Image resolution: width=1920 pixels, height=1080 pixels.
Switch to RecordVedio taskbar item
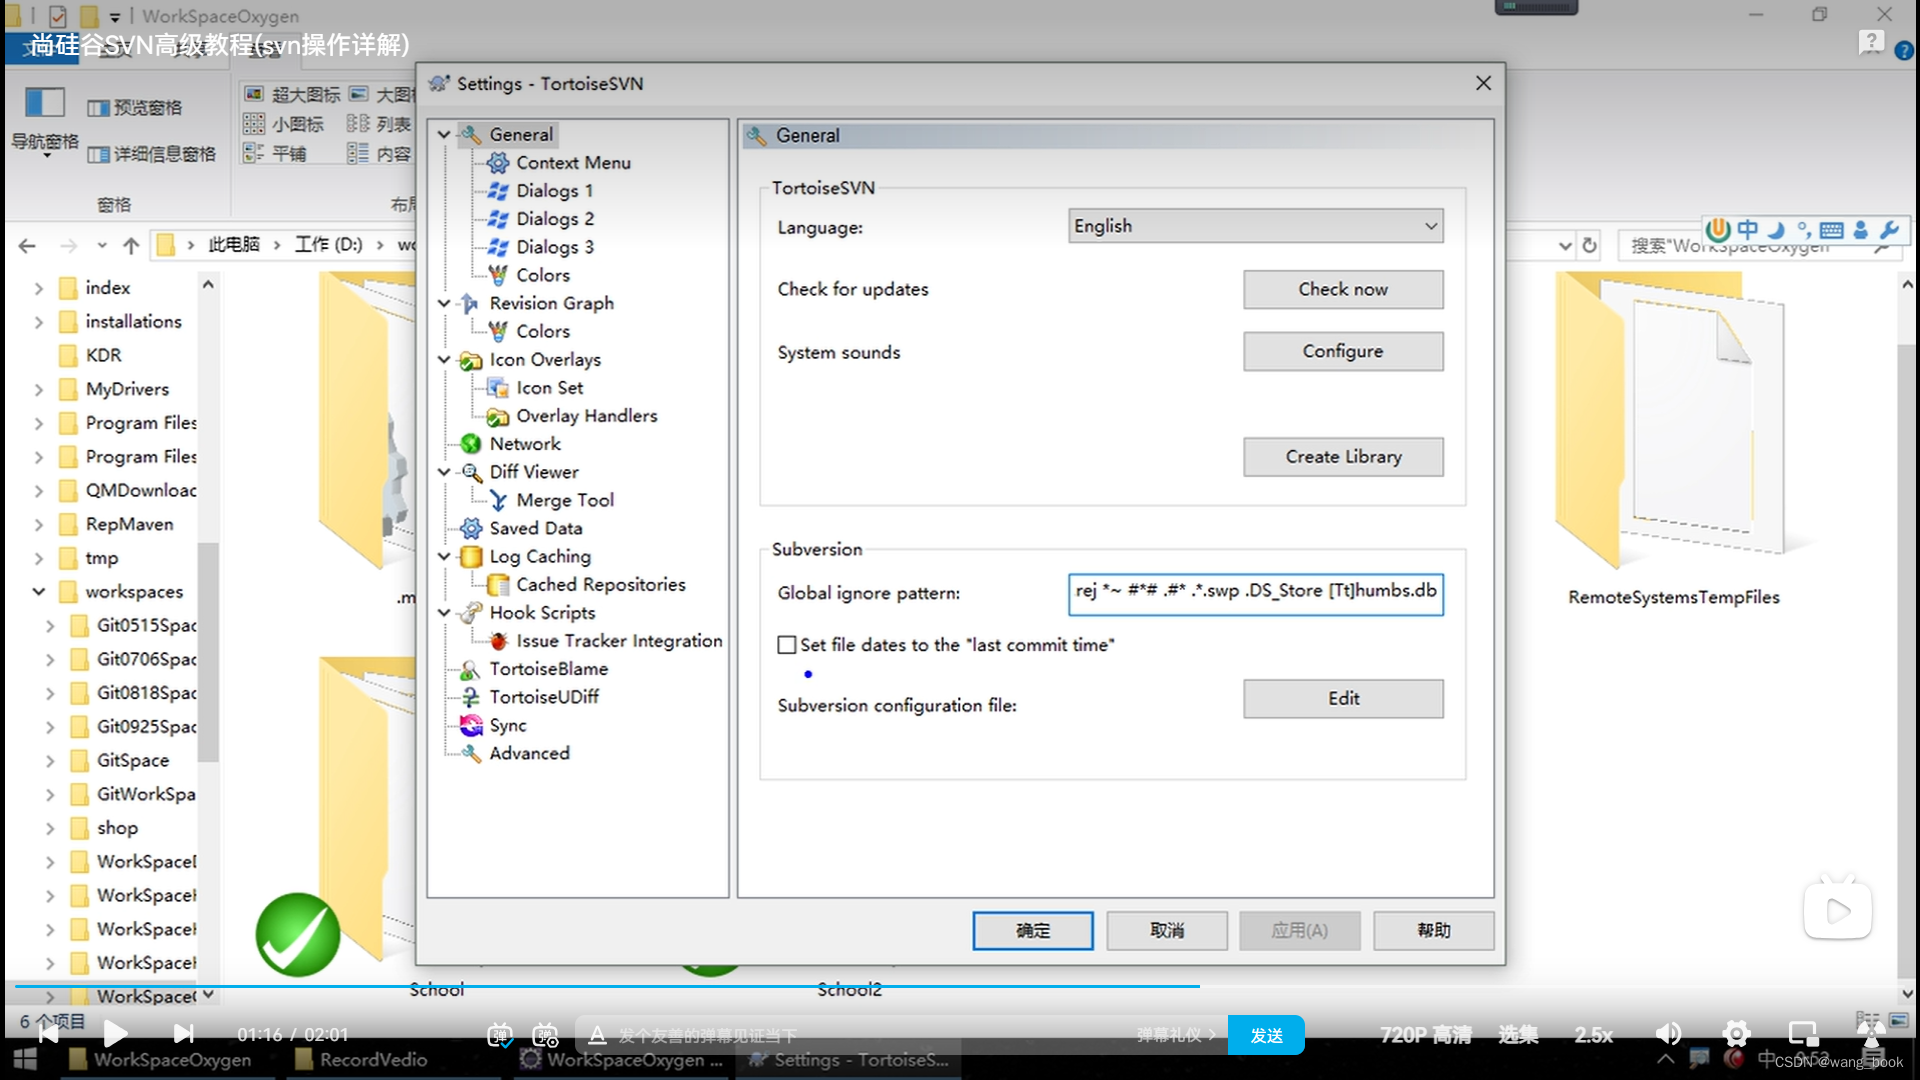click(362, 1060)
